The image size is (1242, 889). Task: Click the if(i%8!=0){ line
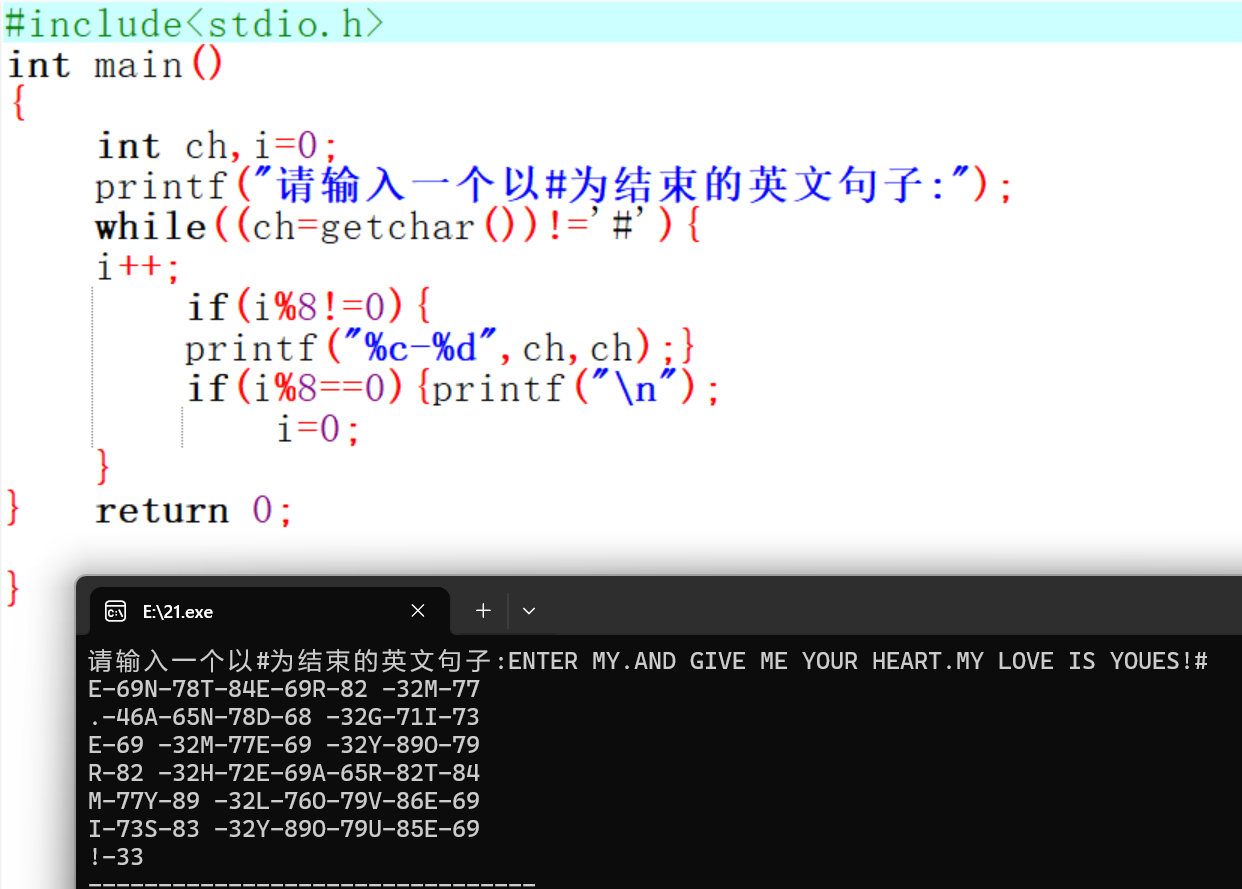(x=309, y=306)
